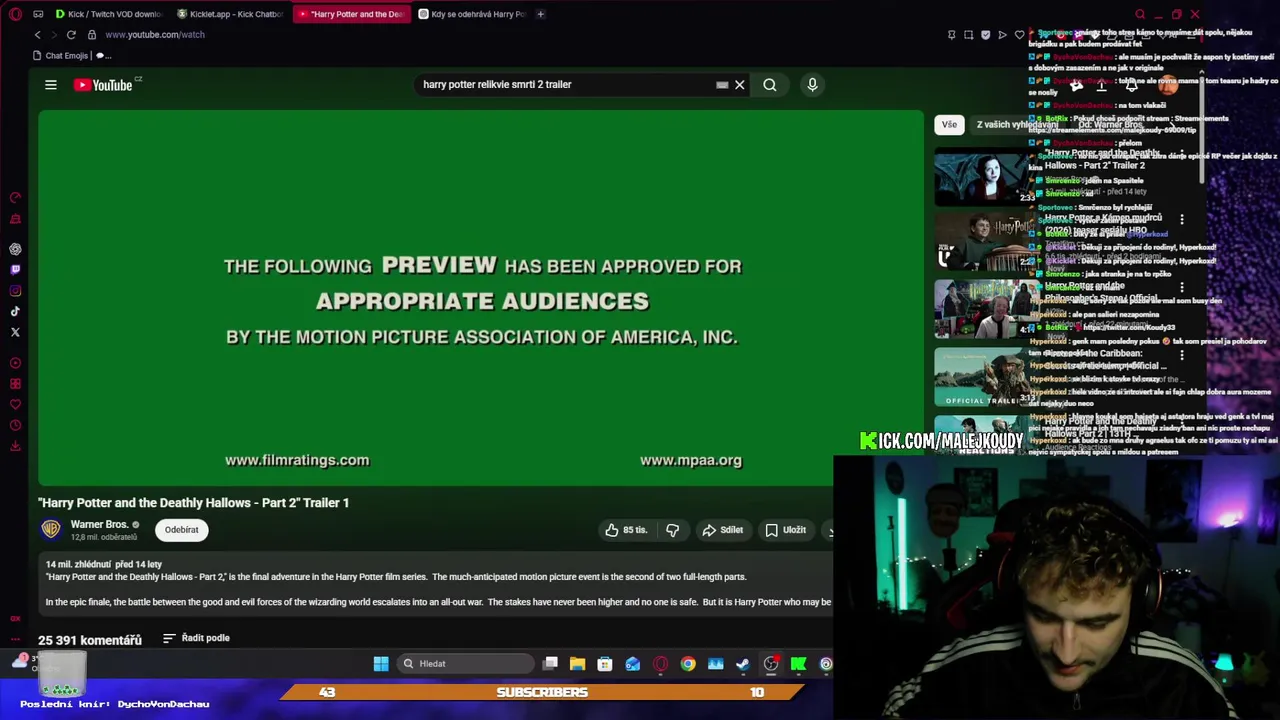Open Task View on taskbar
Image resolution: width=1280 pixels, height=720 pixels.
pyautogui.click(x=550, y=664)
